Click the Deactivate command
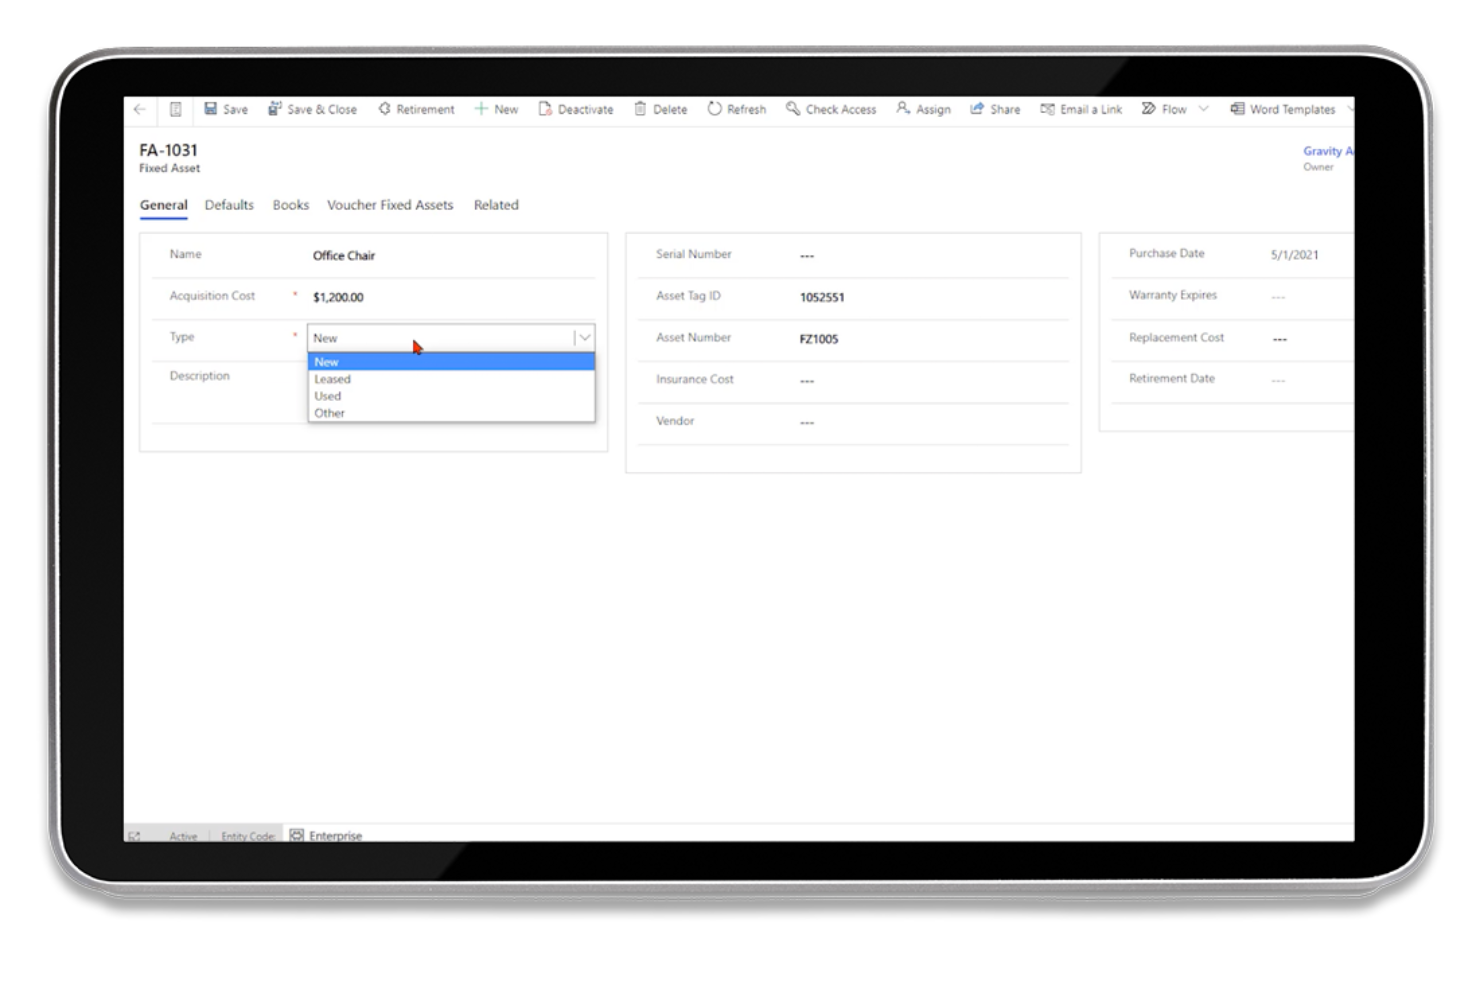Screen dimensions: 1480x987 (576, 109)
